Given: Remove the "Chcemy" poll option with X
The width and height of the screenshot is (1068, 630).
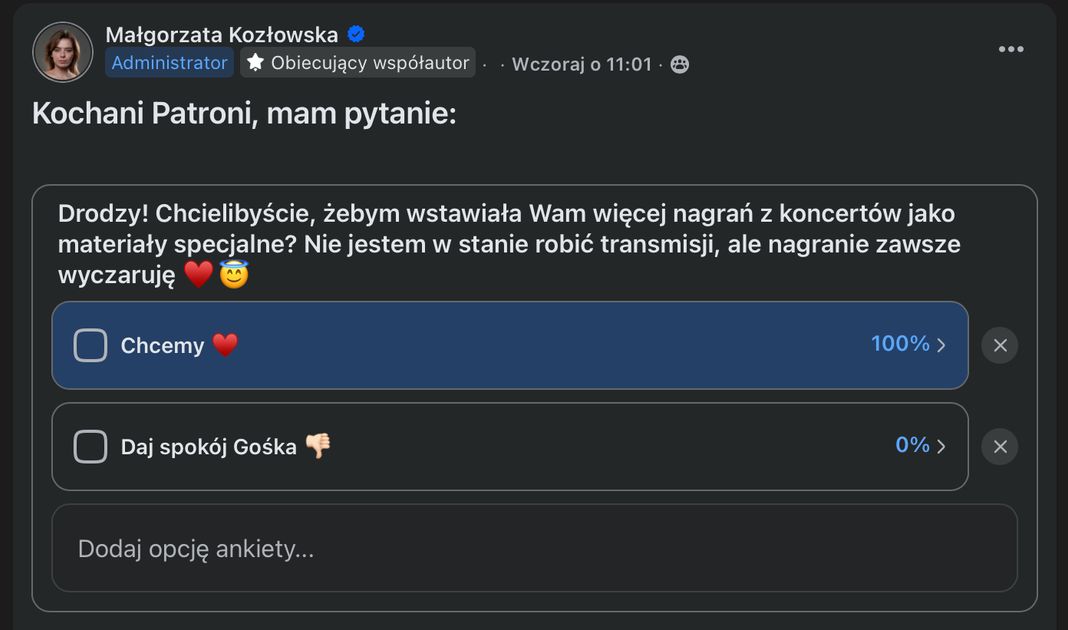Looking at the screenshot, I should point(1000,345).
